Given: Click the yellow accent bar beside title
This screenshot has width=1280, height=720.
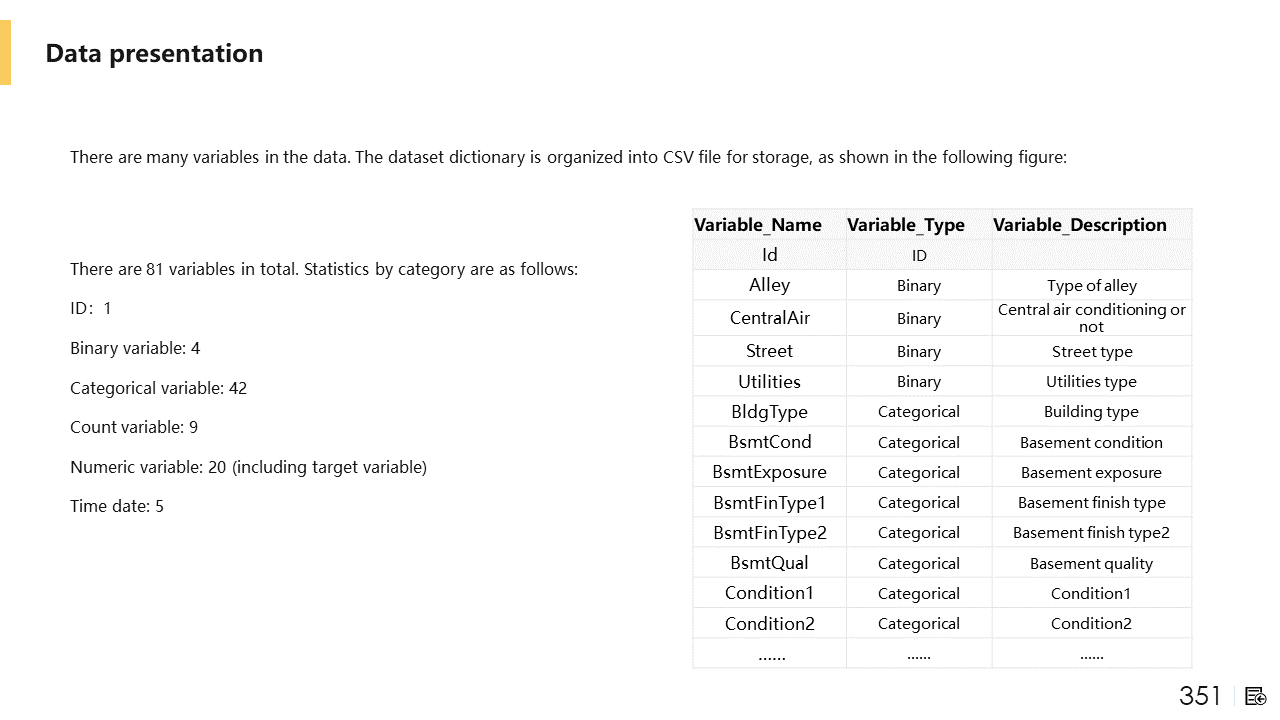Looking at the screenshot, I should (x=5, y=52).
